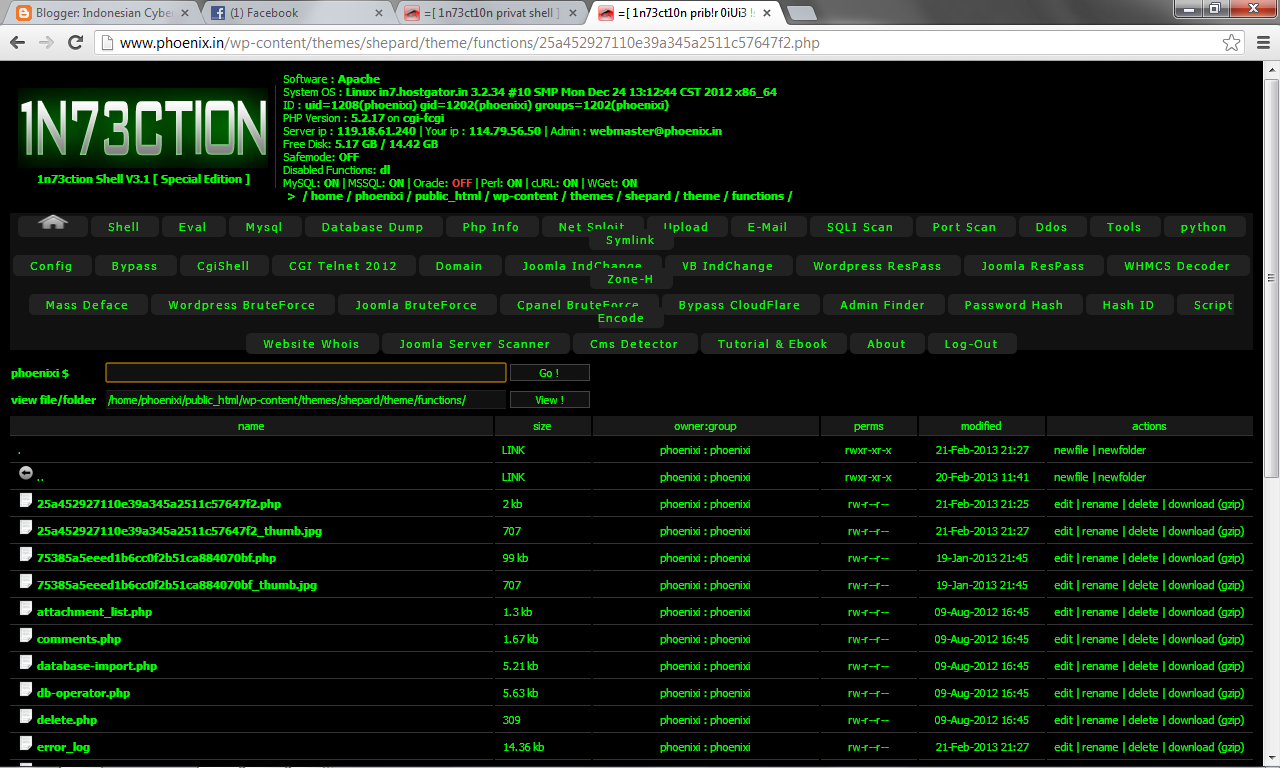Image resolution: width=1280 pixels, height=768 pixels.
Task: Click the Go ! command button
Action: pos(549,373)
